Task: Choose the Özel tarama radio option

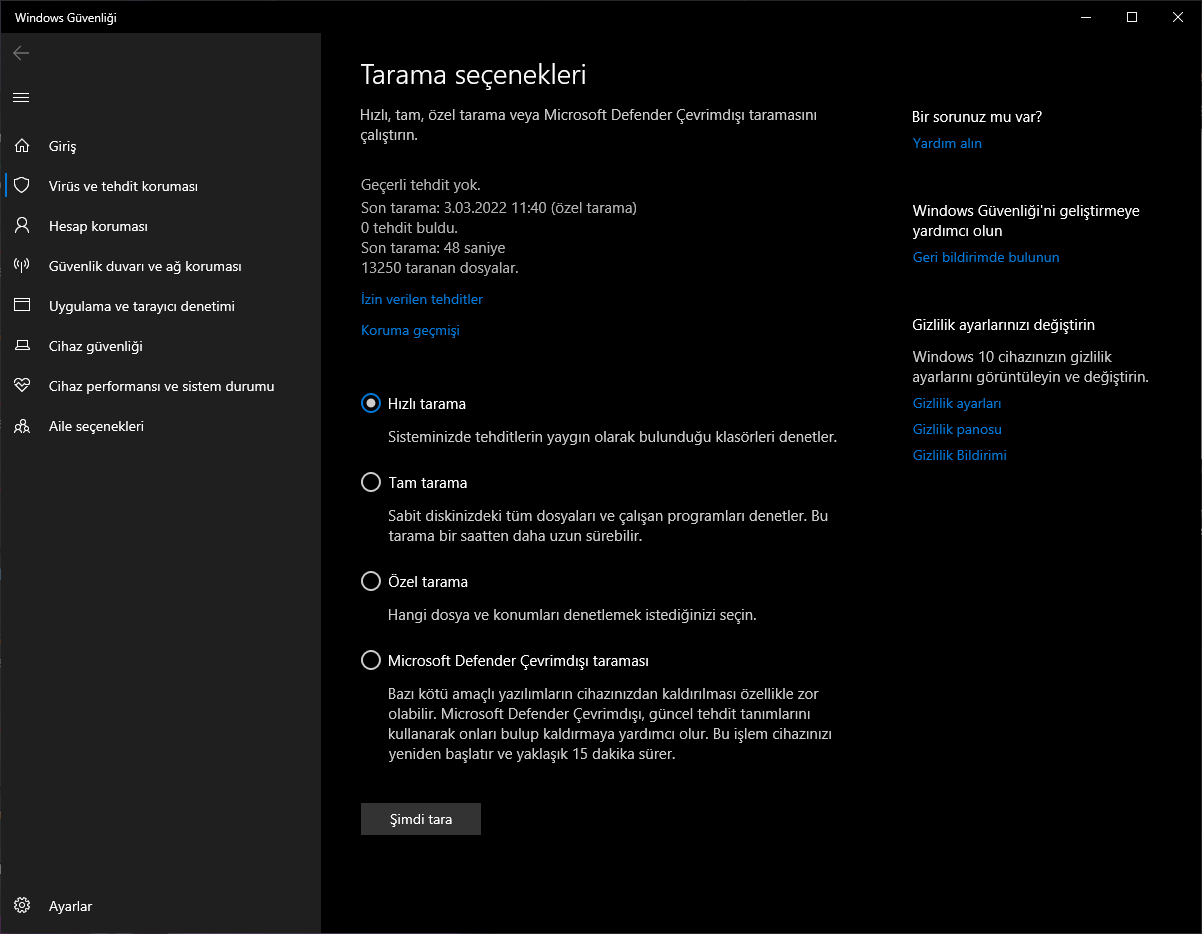Action: point(371,582)
